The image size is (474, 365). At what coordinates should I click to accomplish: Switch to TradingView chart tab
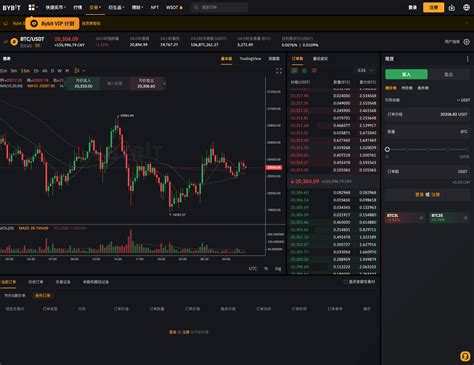(250, 59)
